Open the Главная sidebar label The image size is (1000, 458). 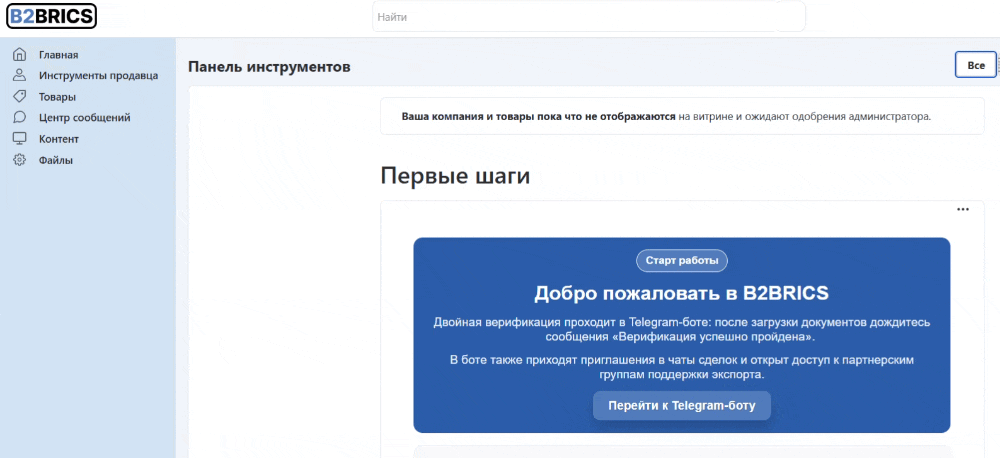(x=59, y=55)
